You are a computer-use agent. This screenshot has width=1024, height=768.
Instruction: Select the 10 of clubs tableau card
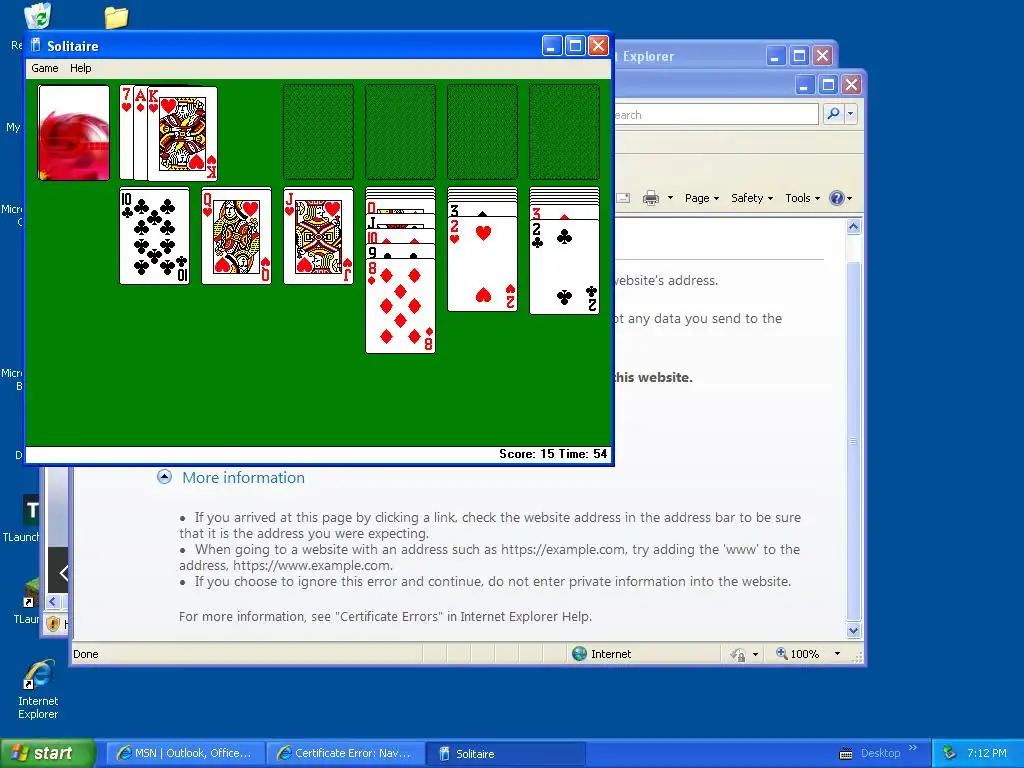pos(155,236)
